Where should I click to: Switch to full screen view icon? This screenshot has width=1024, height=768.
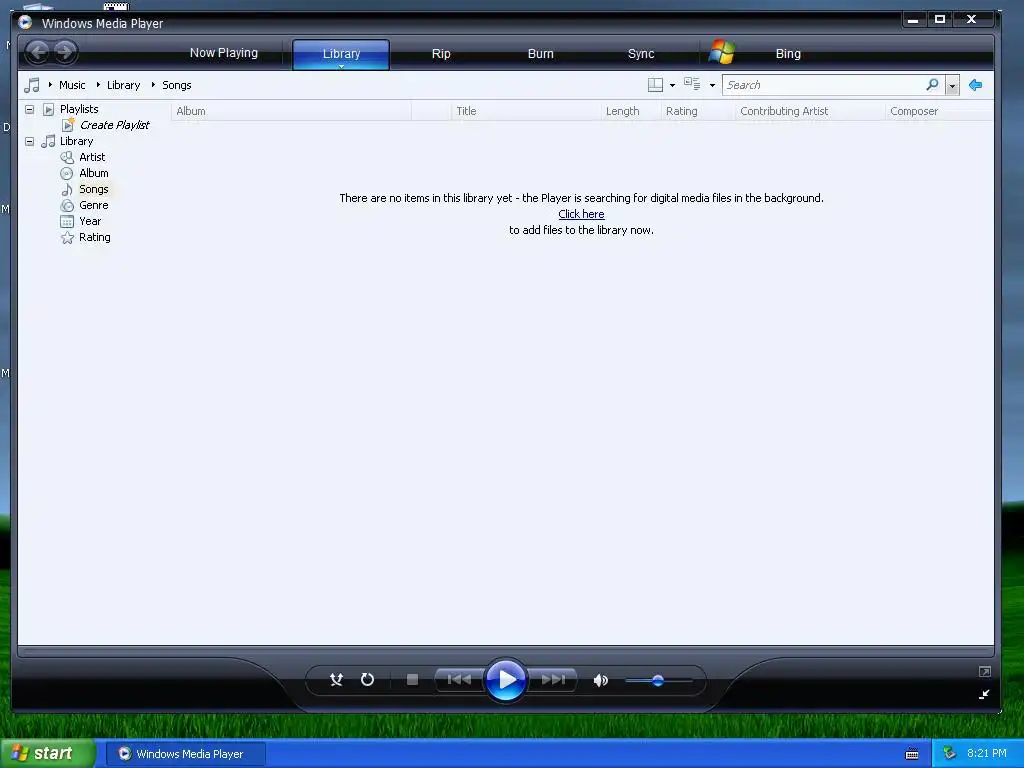985,671
